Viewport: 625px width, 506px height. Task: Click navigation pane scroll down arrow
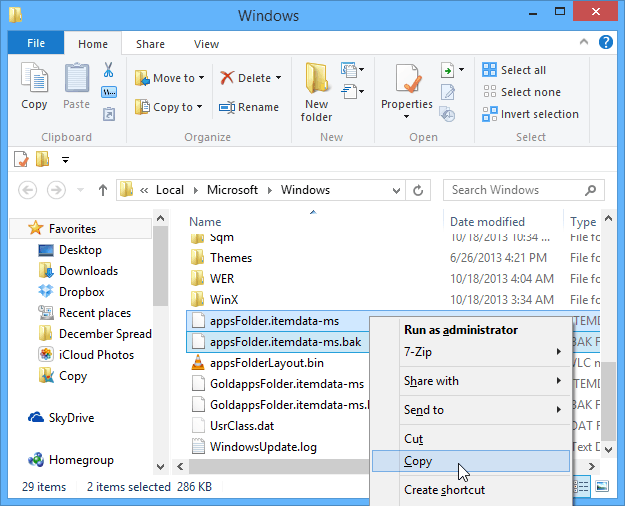[x=160, y=466]
